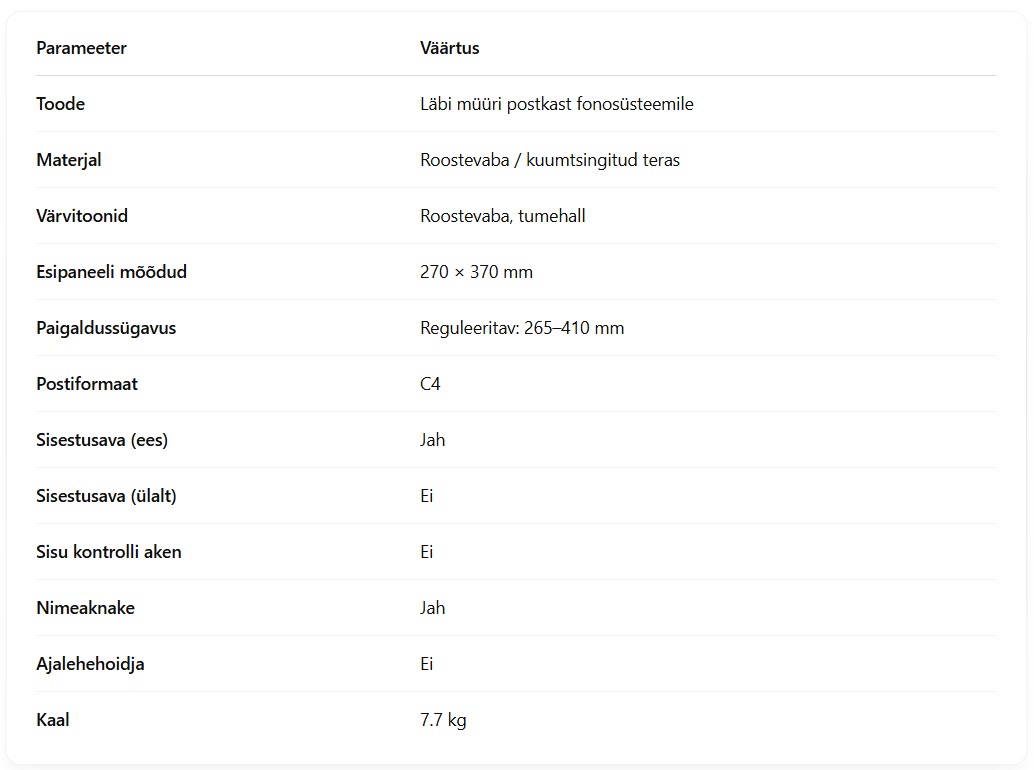Click the Jah value for Nimeaknake

433,608
